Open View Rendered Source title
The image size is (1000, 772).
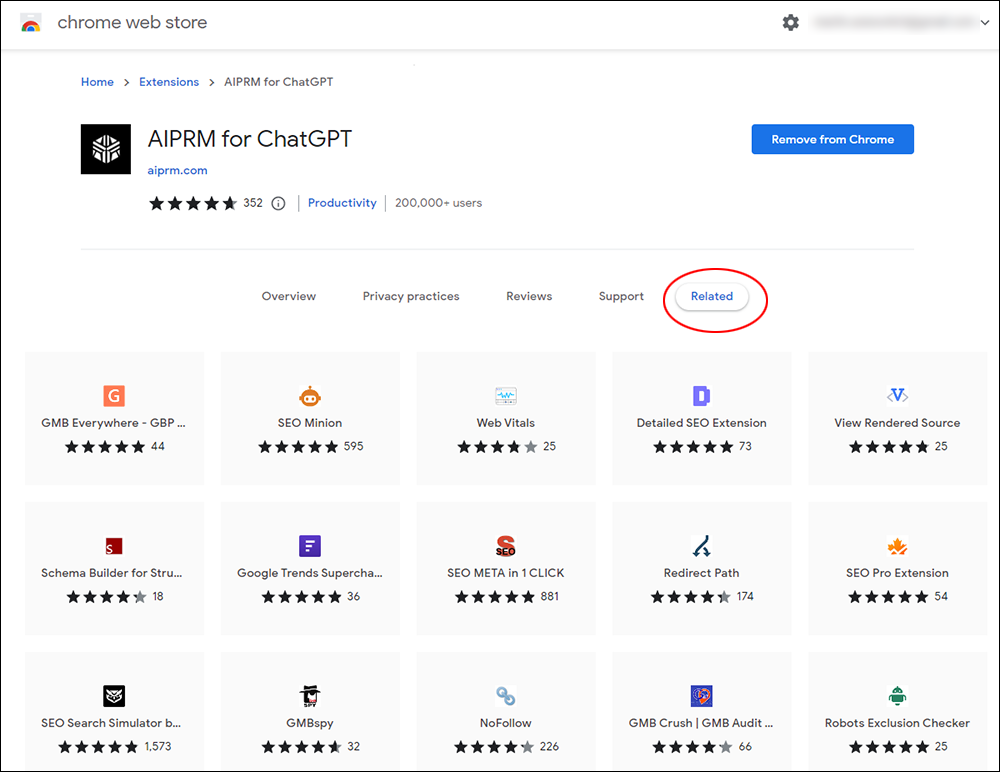[897, 423]
